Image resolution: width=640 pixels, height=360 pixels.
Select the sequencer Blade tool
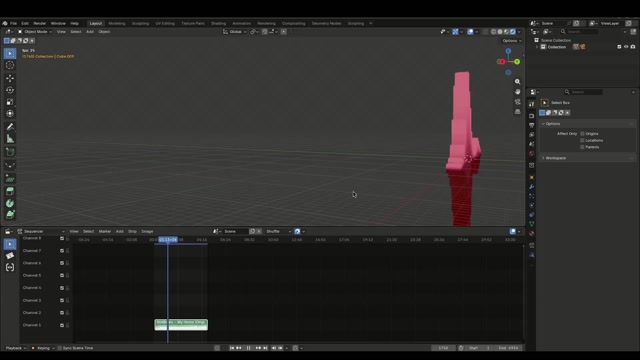click(10, 256)
